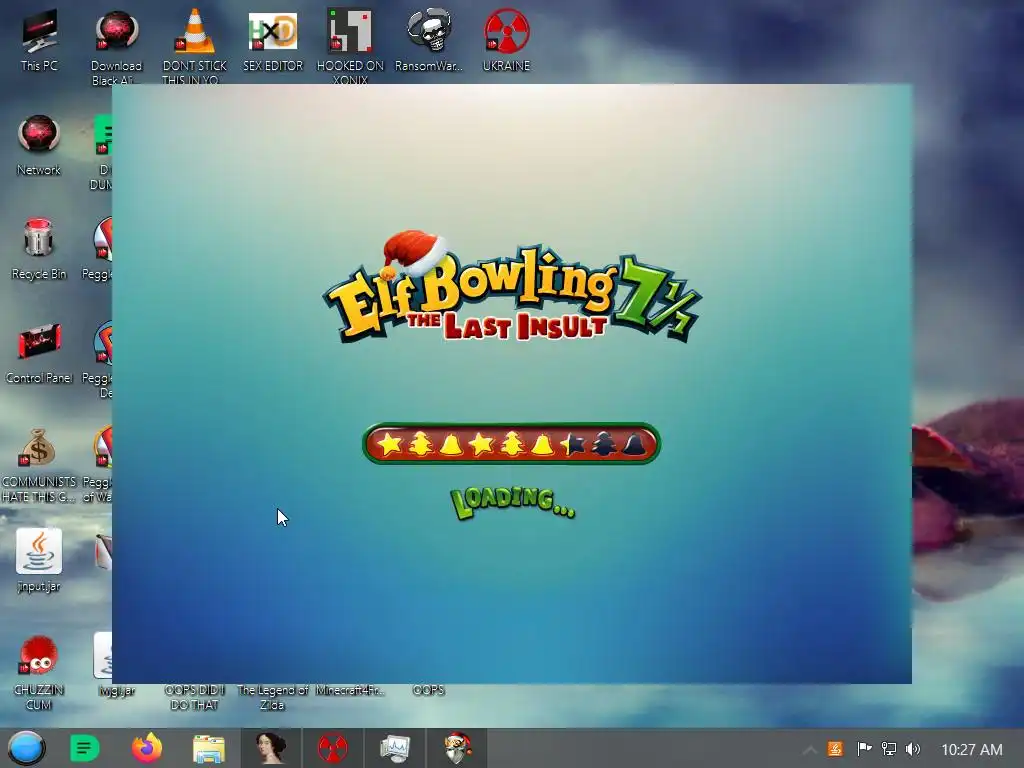The width and height of the screenshot is (1024, 768).
Task: Open the Recycle Bin
Action: point(39,248)
